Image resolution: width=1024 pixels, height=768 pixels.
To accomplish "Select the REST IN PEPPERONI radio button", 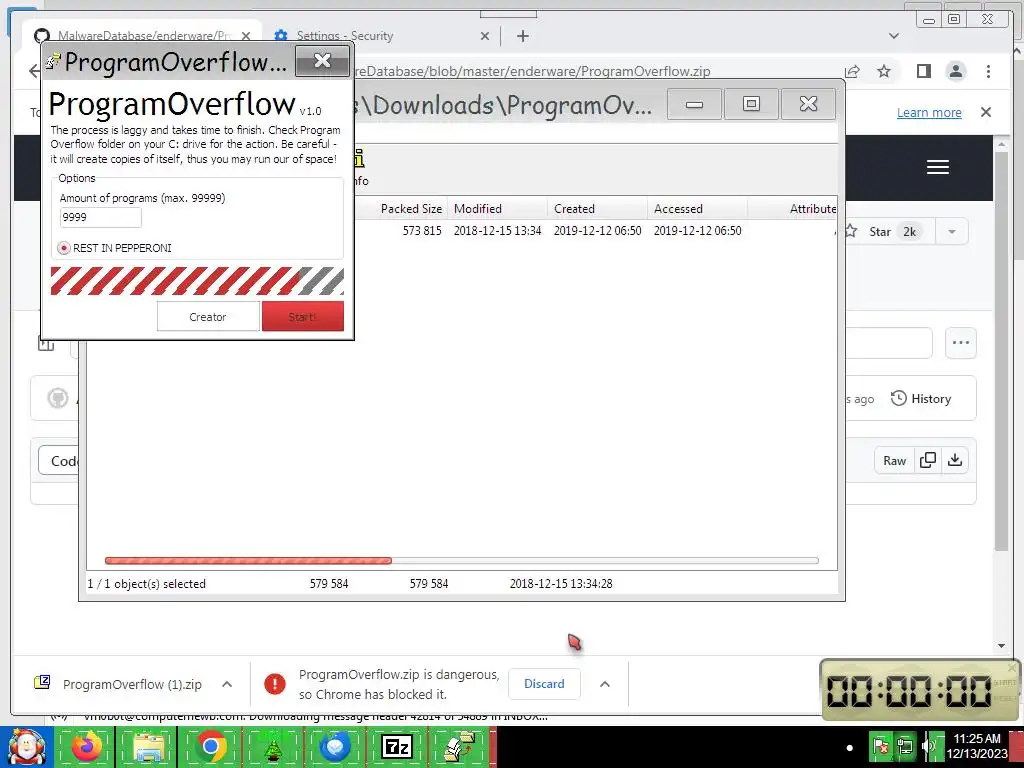I will tap(64, 248).
